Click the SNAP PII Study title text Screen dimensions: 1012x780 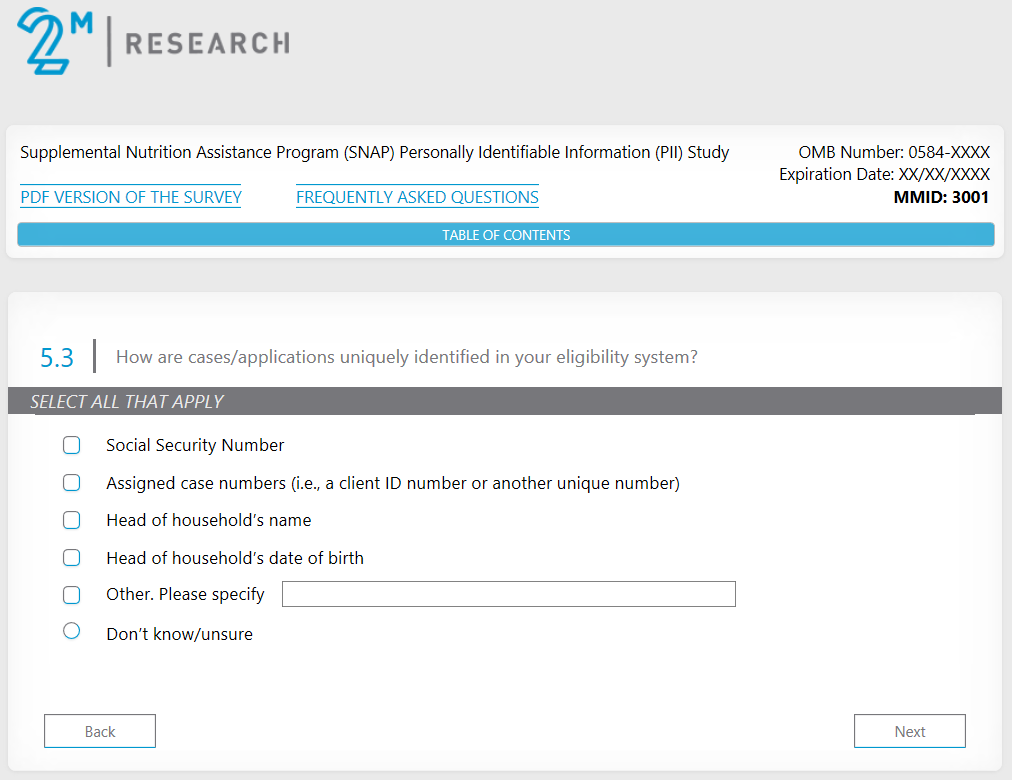pos(374,153)
